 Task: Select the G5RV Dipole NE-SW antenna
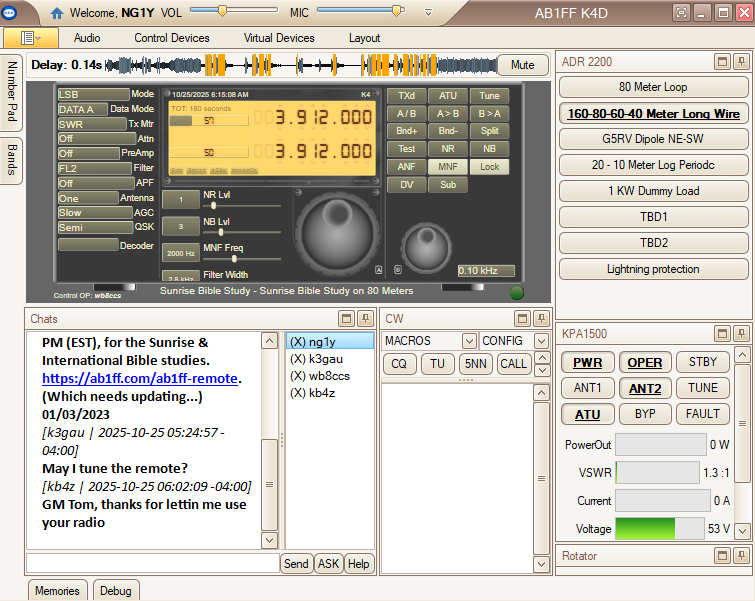(x=653, y=139)
